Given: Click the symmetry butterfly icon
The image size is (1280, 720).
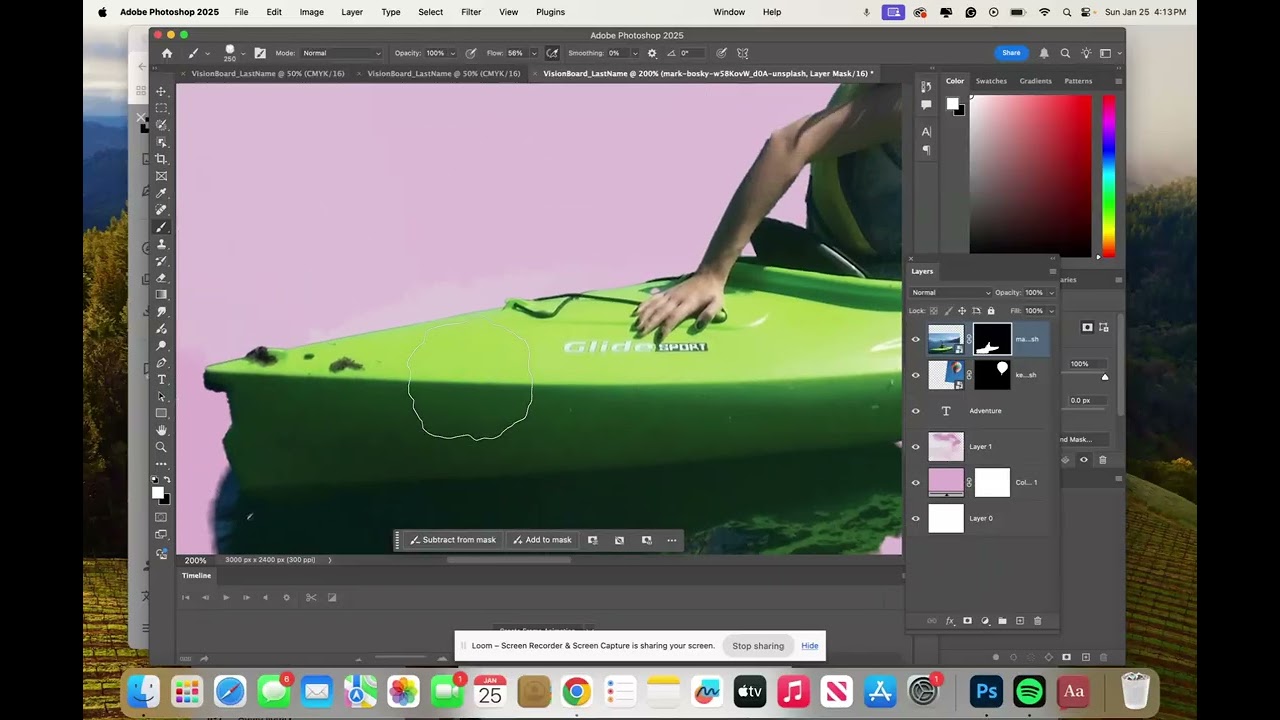Looking at the screenshot, I should 743,53.
